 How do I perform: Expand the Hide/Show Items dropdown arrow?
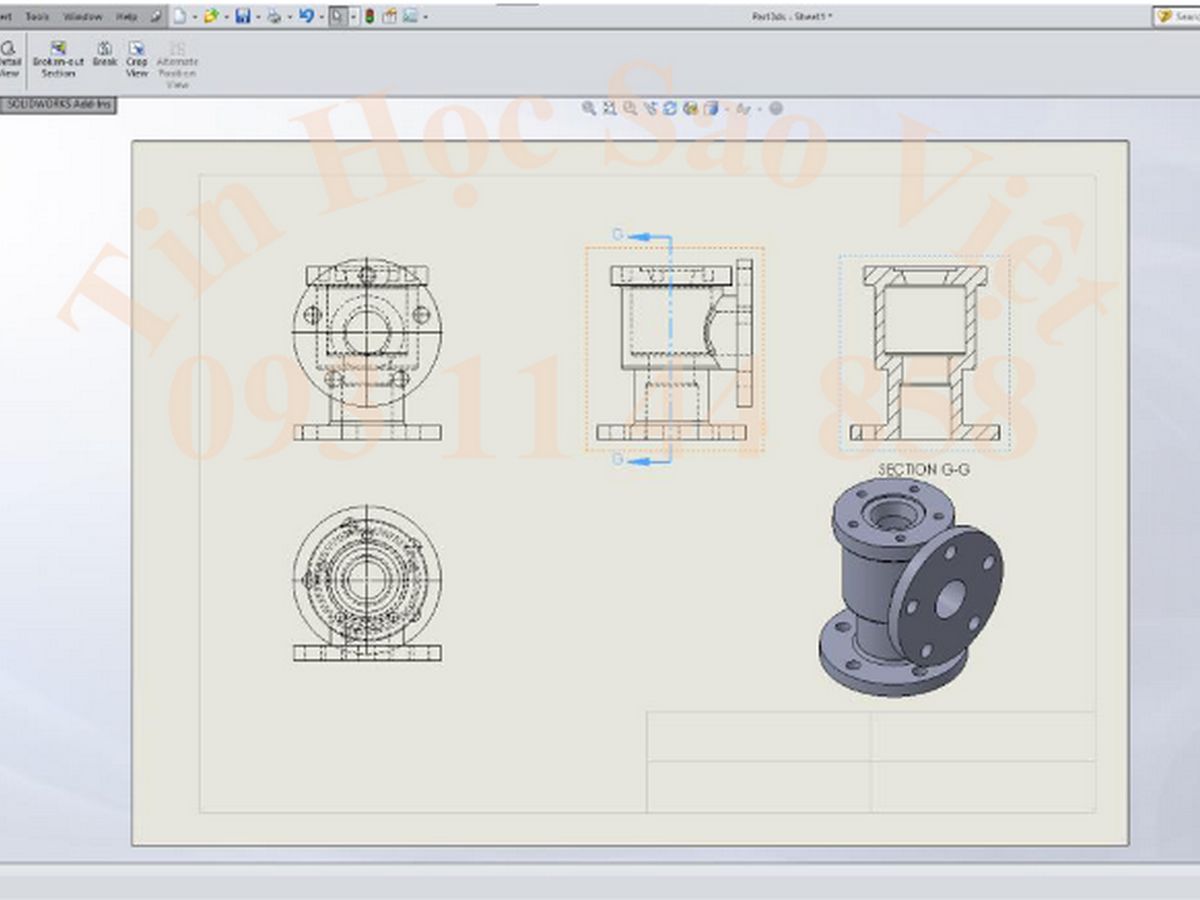point(727,109)
